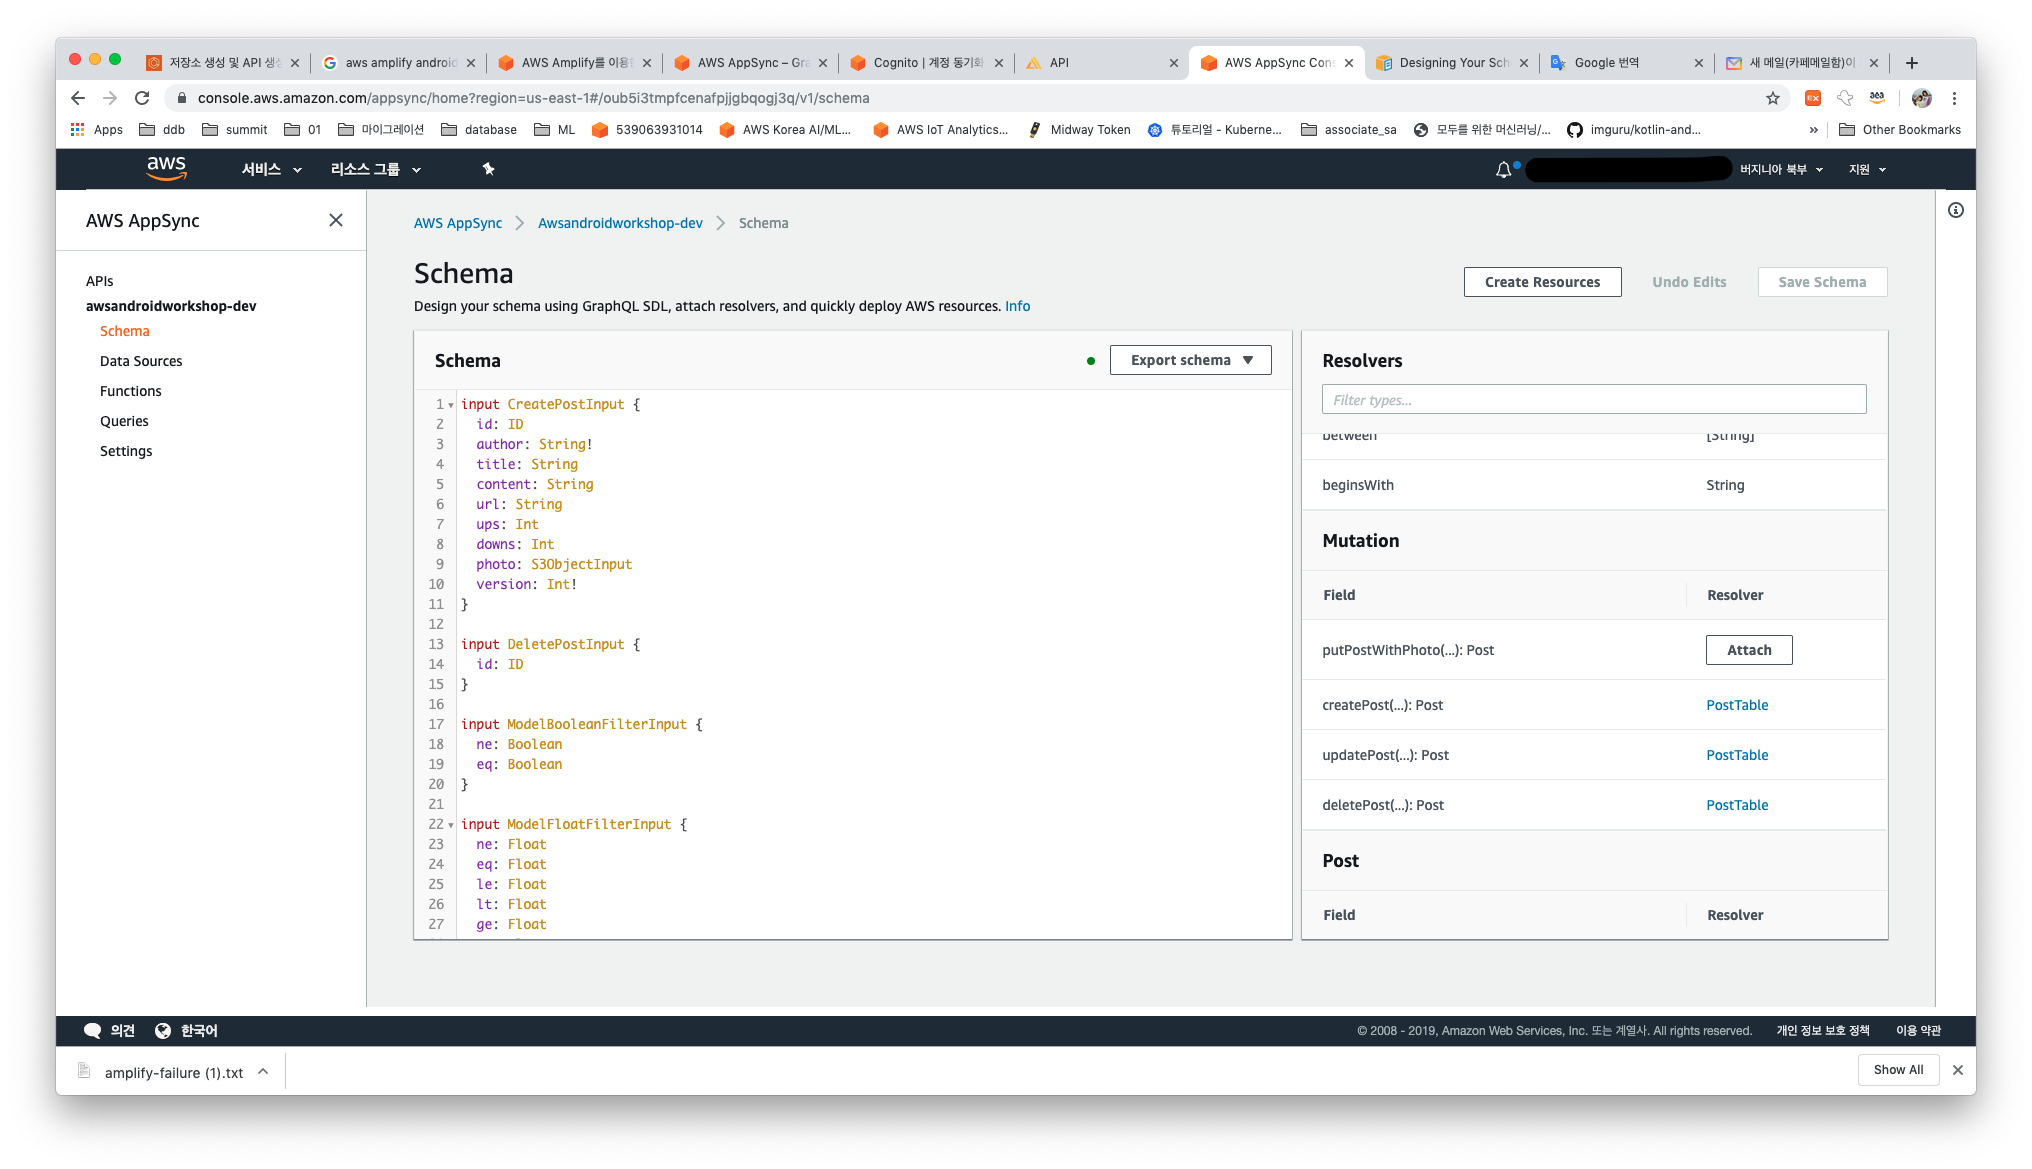Close the downloads bar with X
This screenshot has width=2032, height=1169.
coord(1958,1070)
